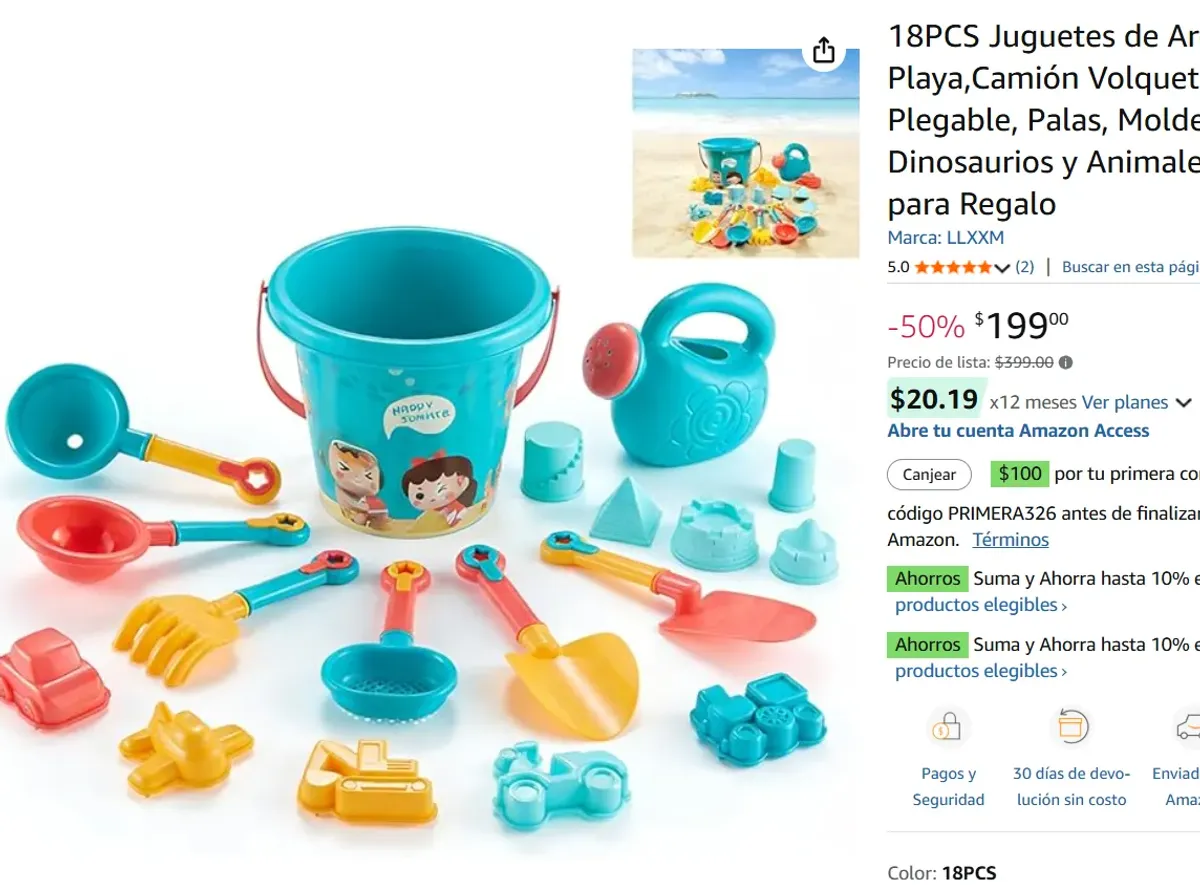
Task: Click Buscar en esta página link
Action: coord(1130,267)
